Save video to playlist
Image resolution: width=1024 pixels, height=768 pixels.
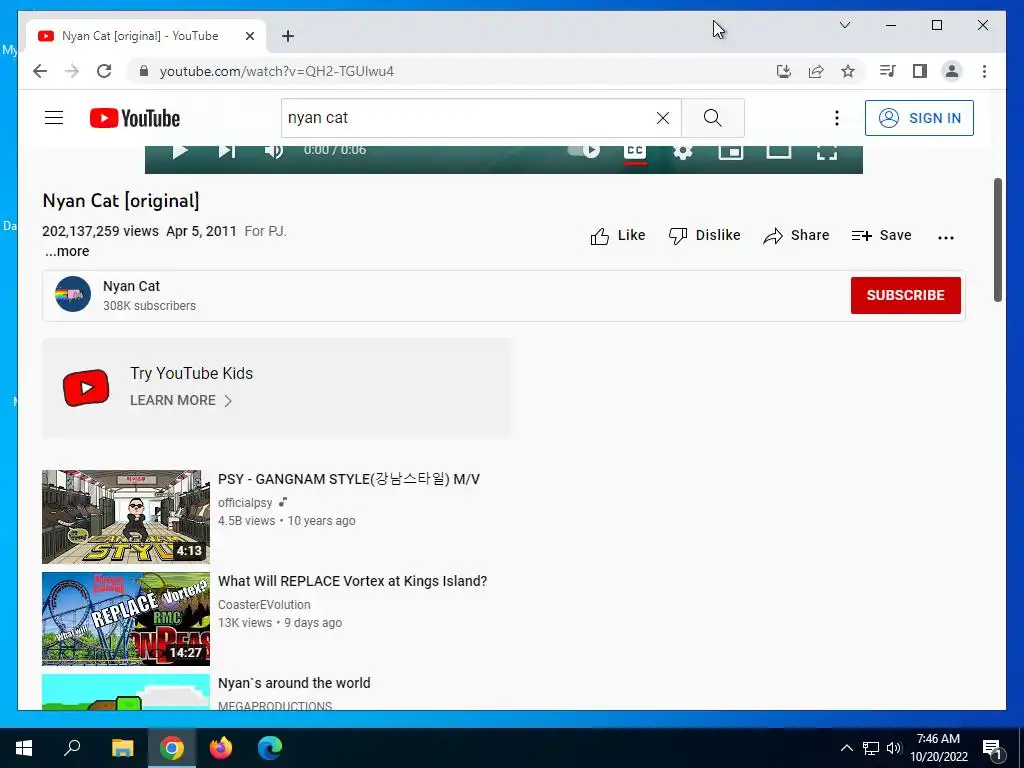[x=882, y=236]
